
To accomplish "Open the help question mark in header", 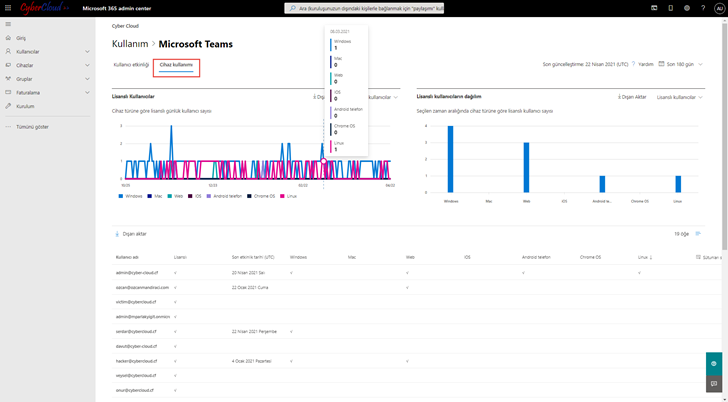I will tap(703, 8).
